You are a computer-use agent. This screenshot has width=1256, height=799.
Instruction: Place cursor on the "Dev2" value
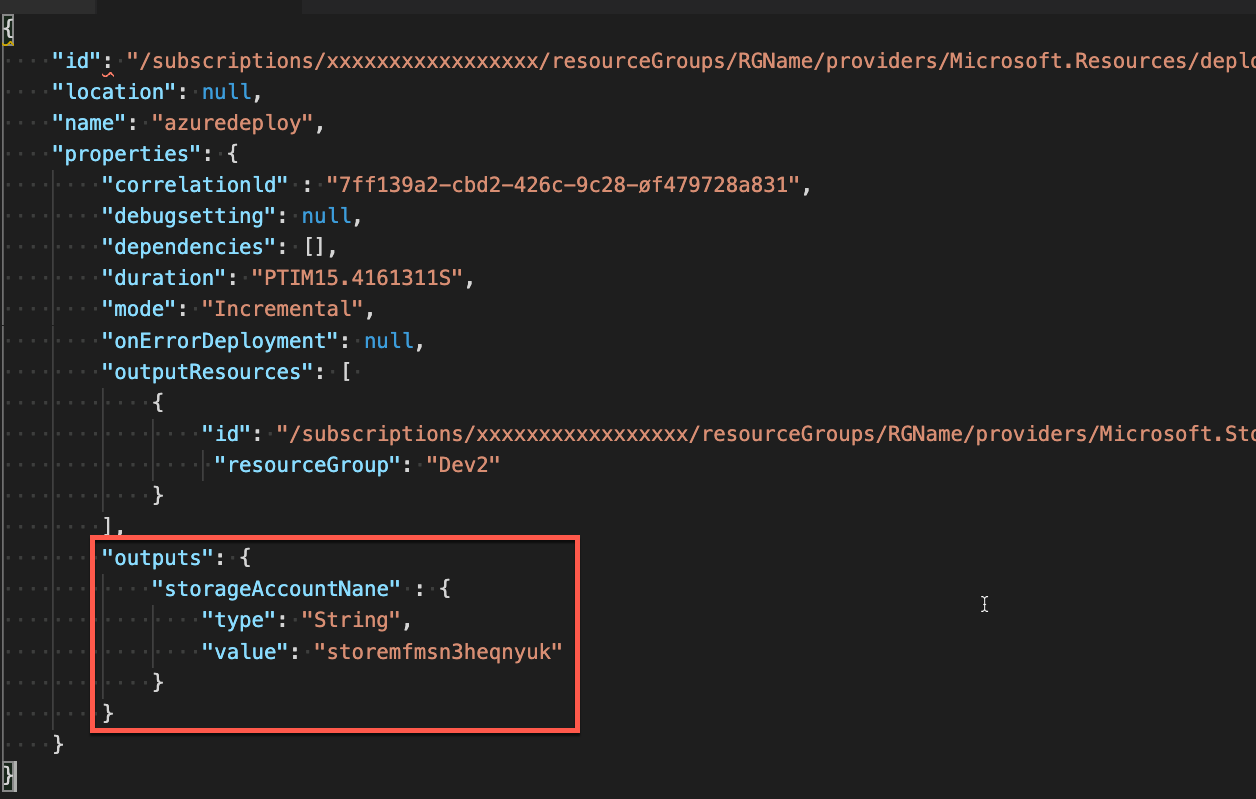(x=463, y=465)
